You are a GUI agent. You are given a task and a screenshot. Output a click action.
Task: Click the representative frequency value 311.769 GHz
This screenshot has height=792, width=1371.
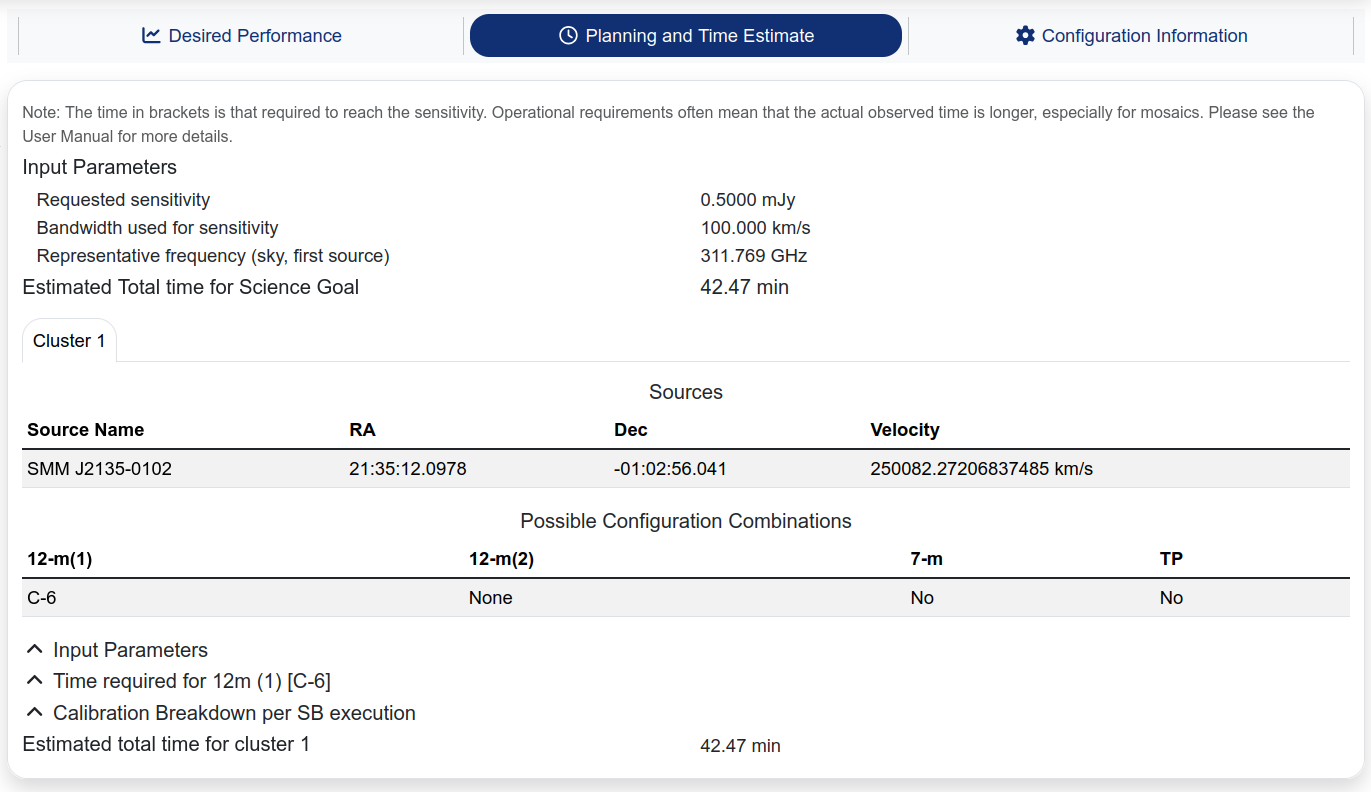754,256
